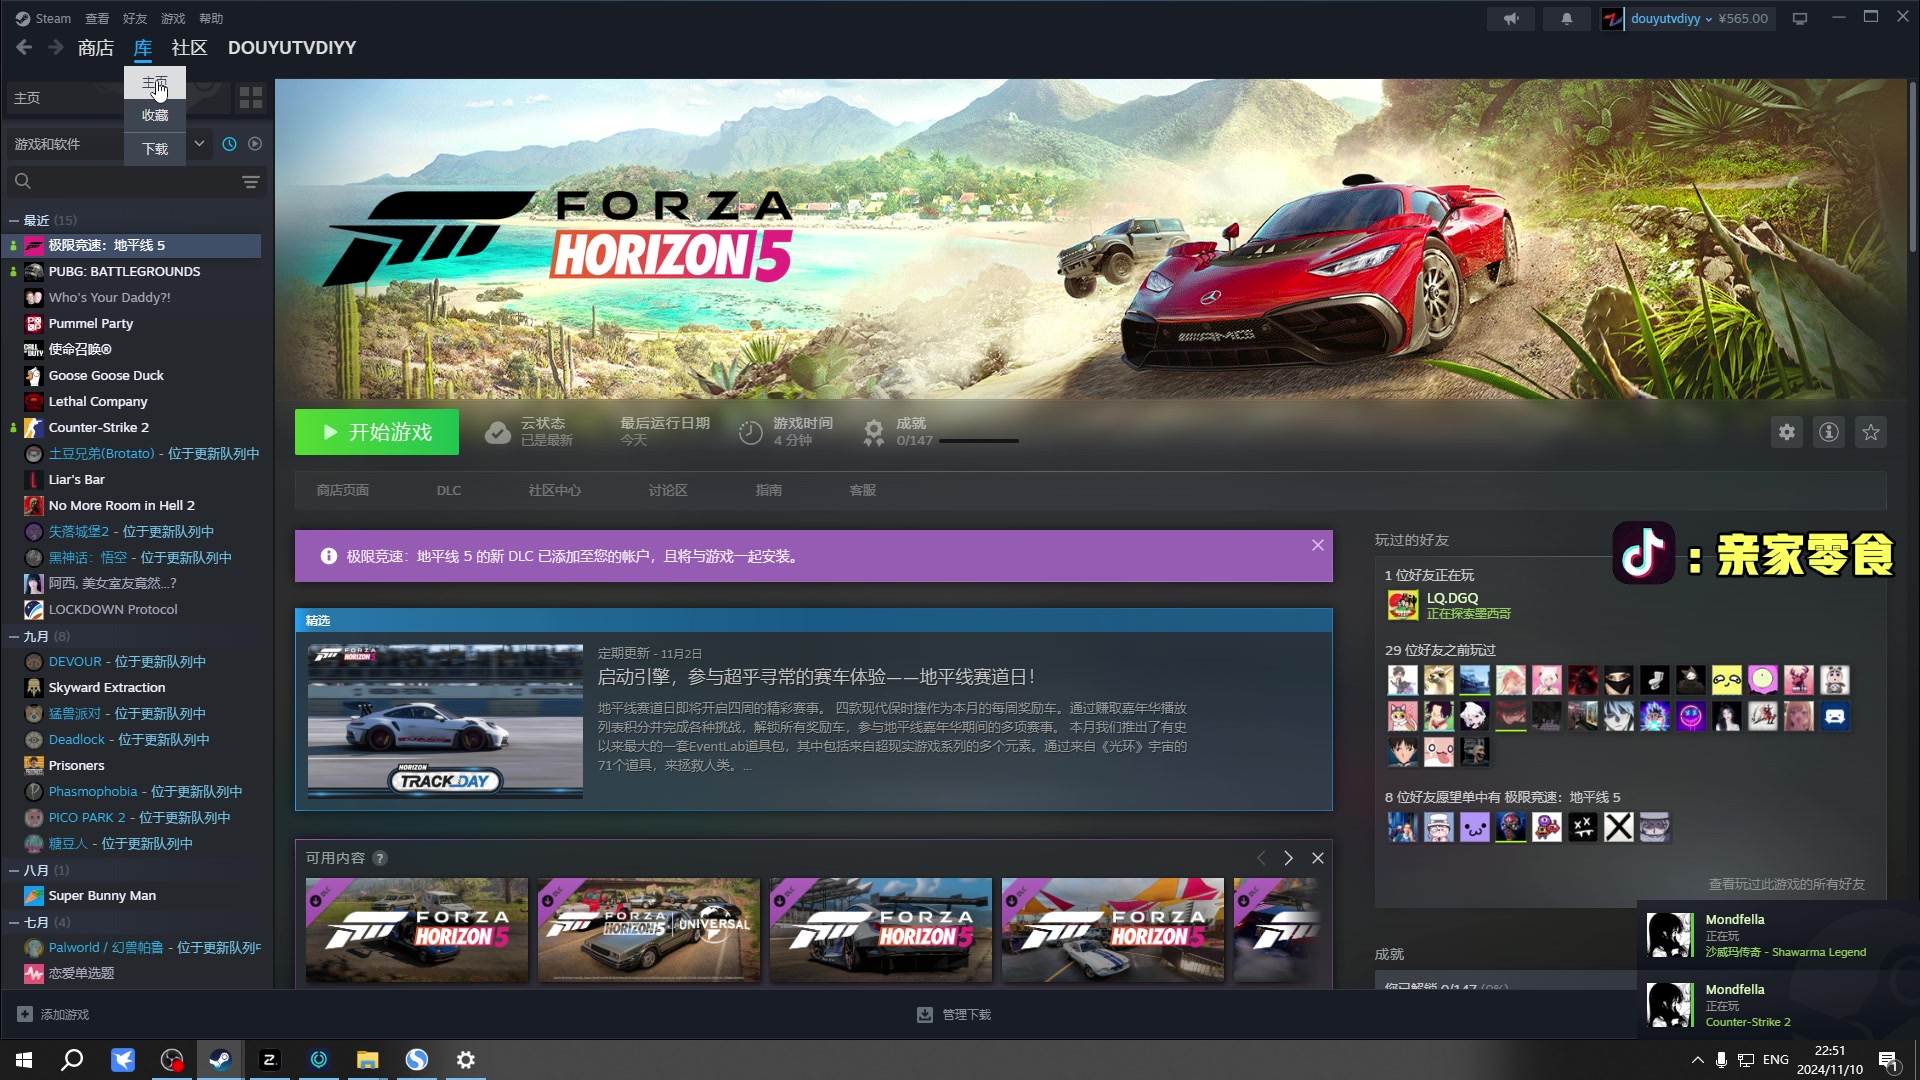Click the filter icon beside the library search box

250,181
